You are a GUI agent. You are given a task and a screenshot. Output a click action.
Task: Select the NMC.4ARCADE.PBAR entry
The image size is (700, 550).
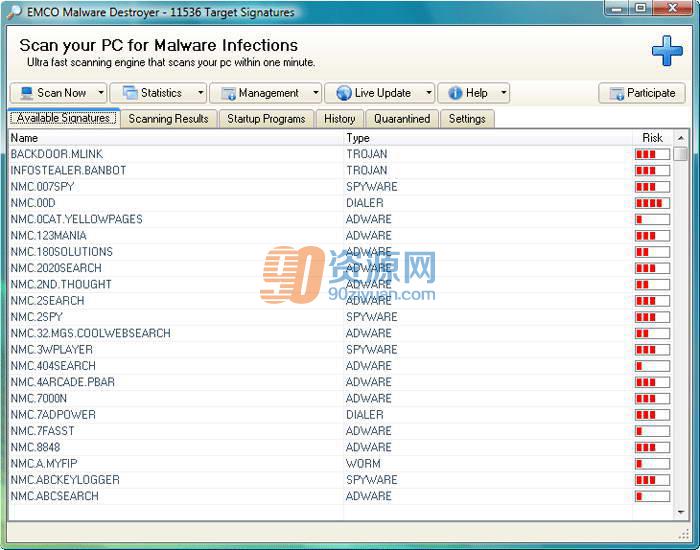(x=341, y=382)
